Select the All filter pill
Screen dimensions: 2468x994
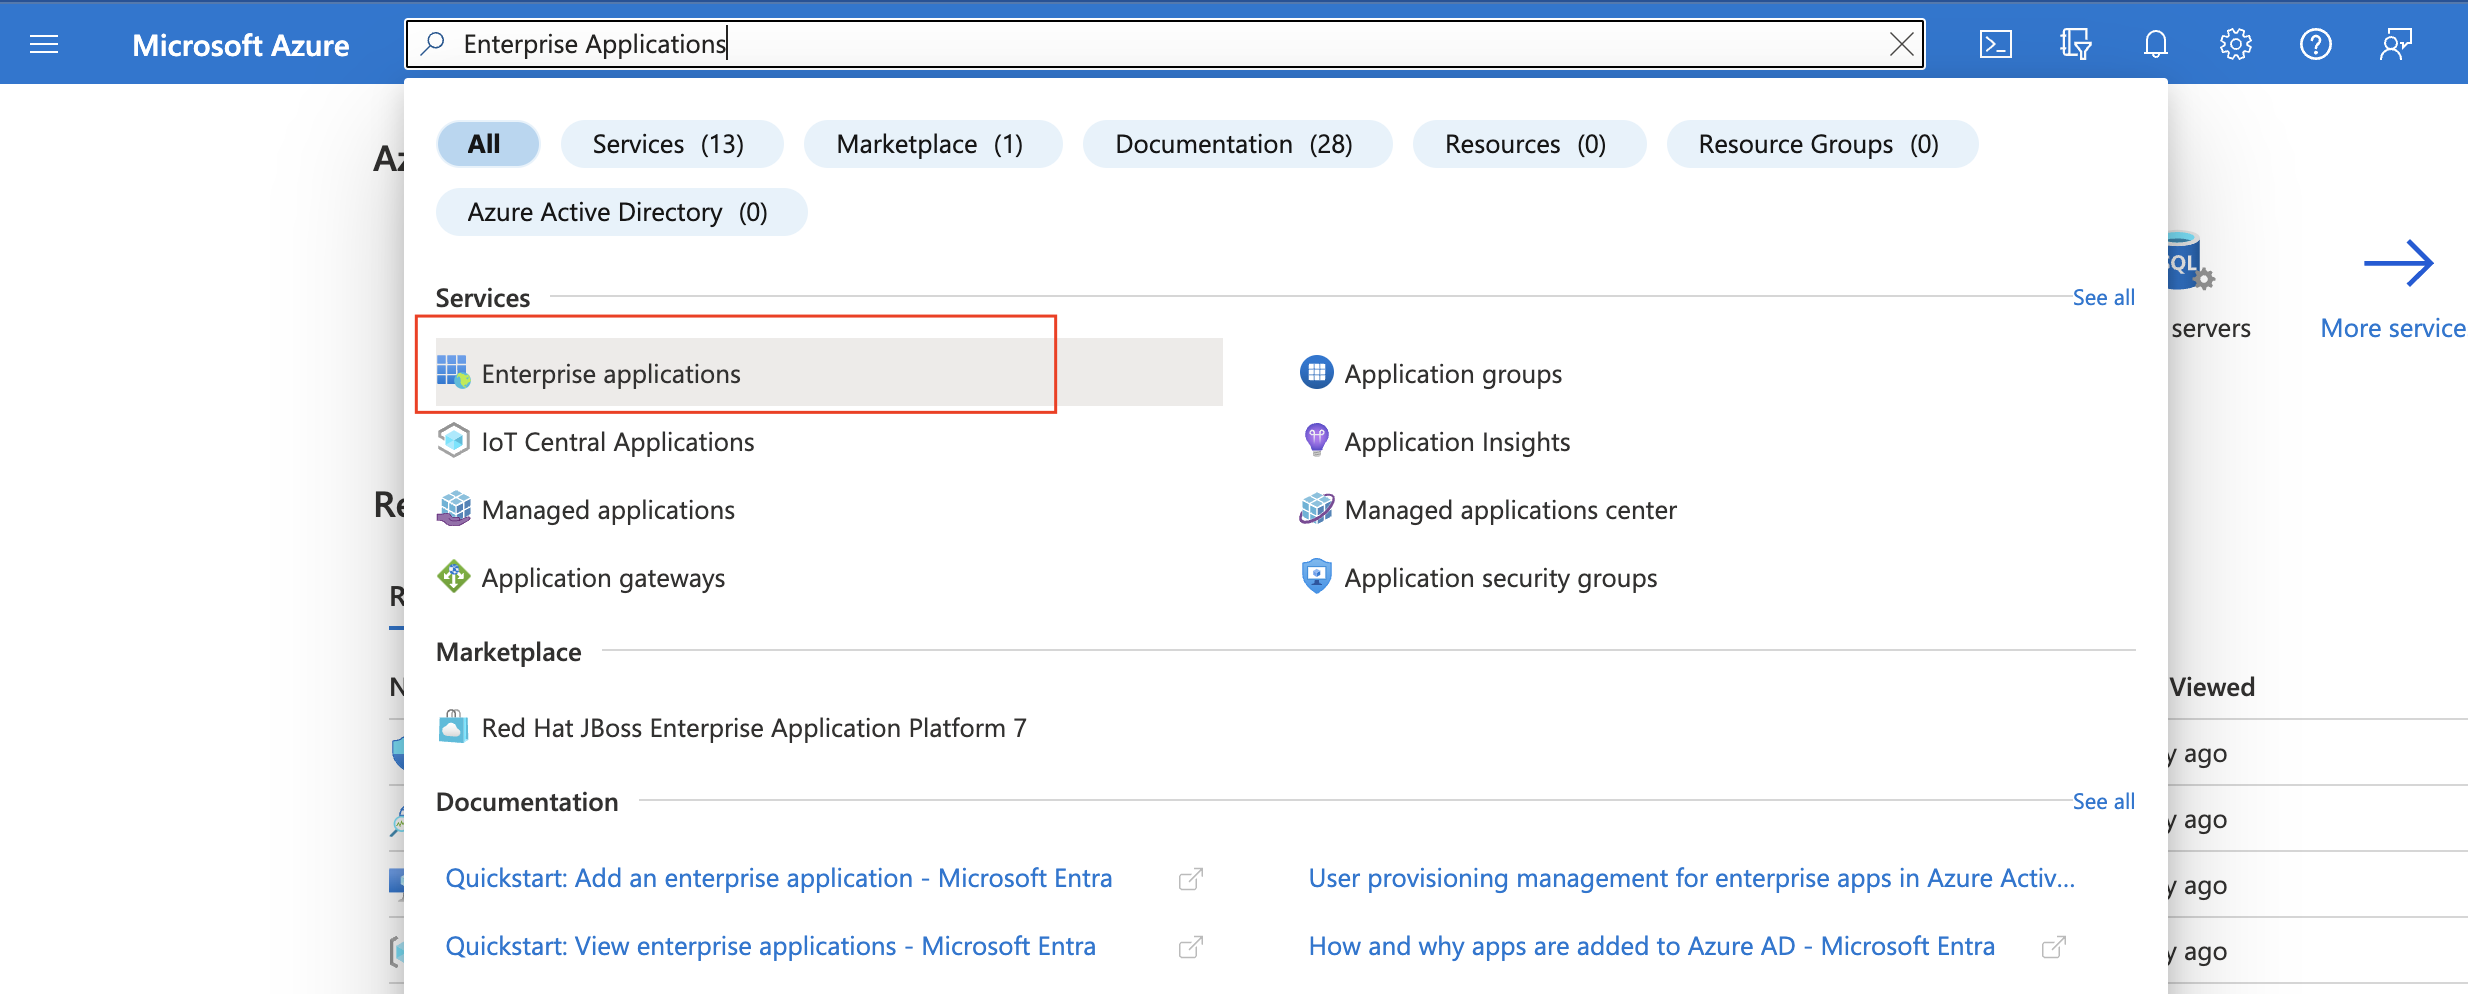tap(487, 144)
